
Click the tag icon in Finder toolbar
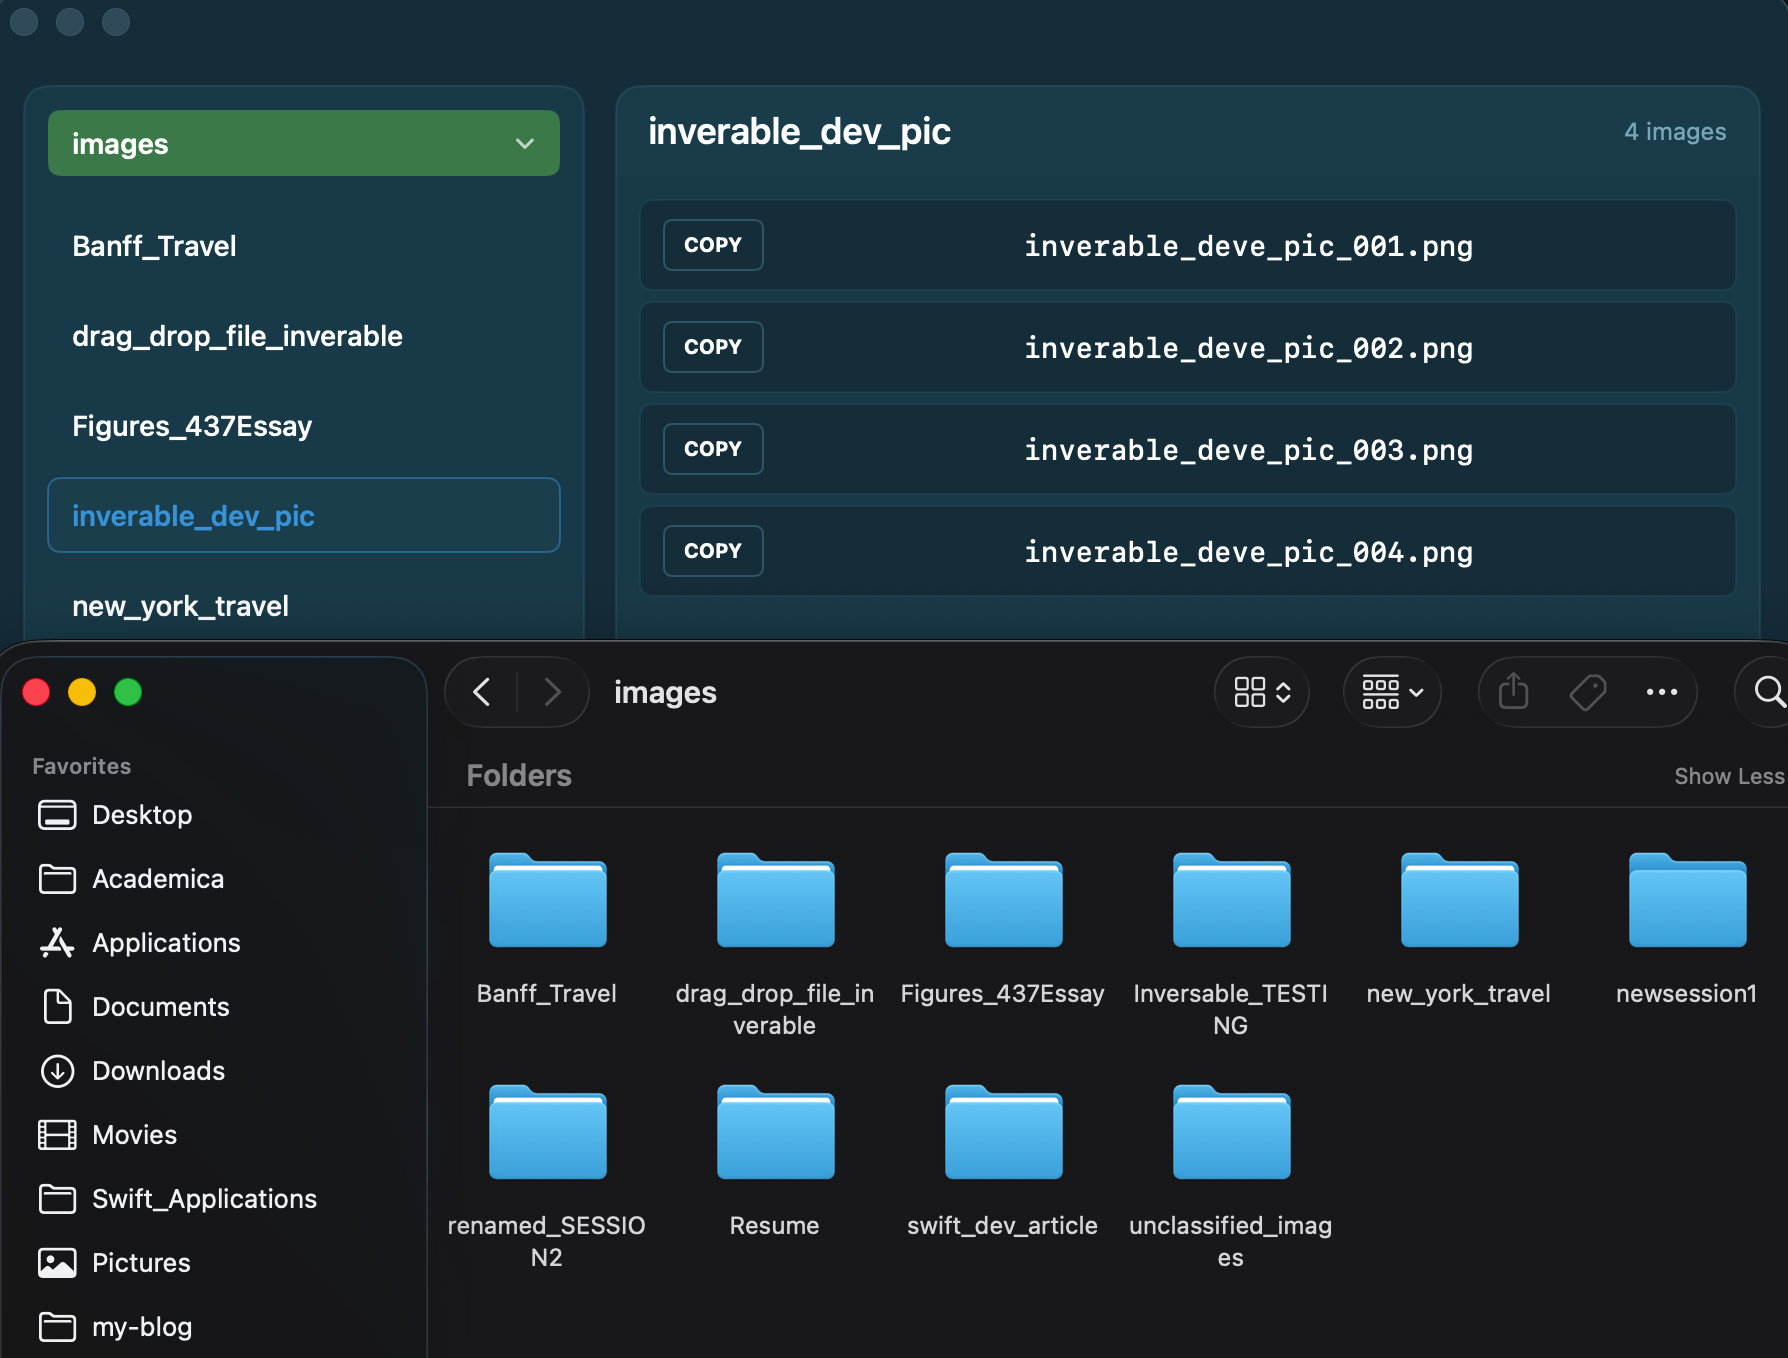click(1587, 691)
